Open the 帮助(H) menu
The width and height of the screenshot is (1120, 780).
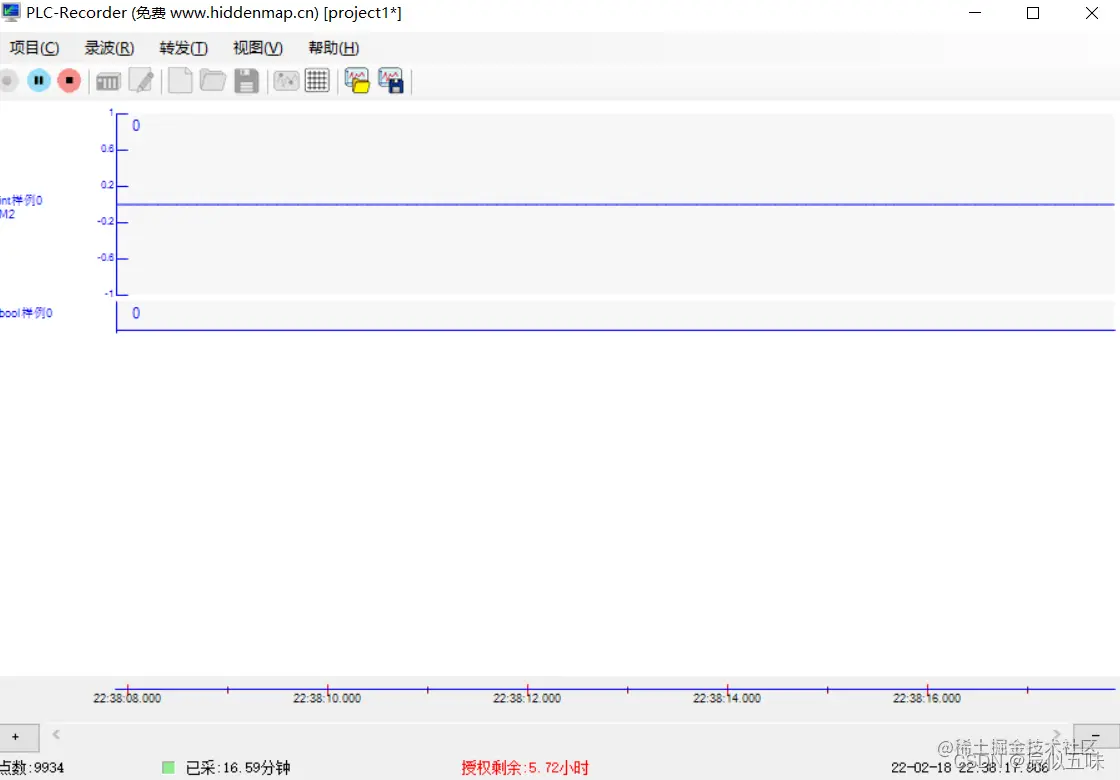tap(334, 48)
